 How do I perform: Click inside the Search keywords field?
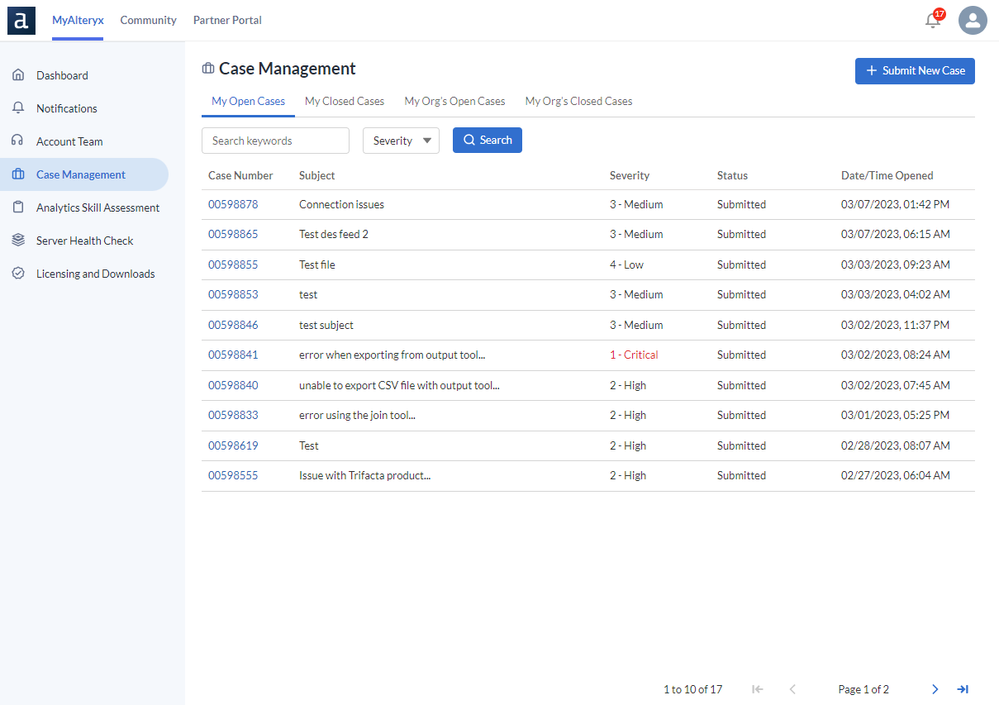pos(275,140)
